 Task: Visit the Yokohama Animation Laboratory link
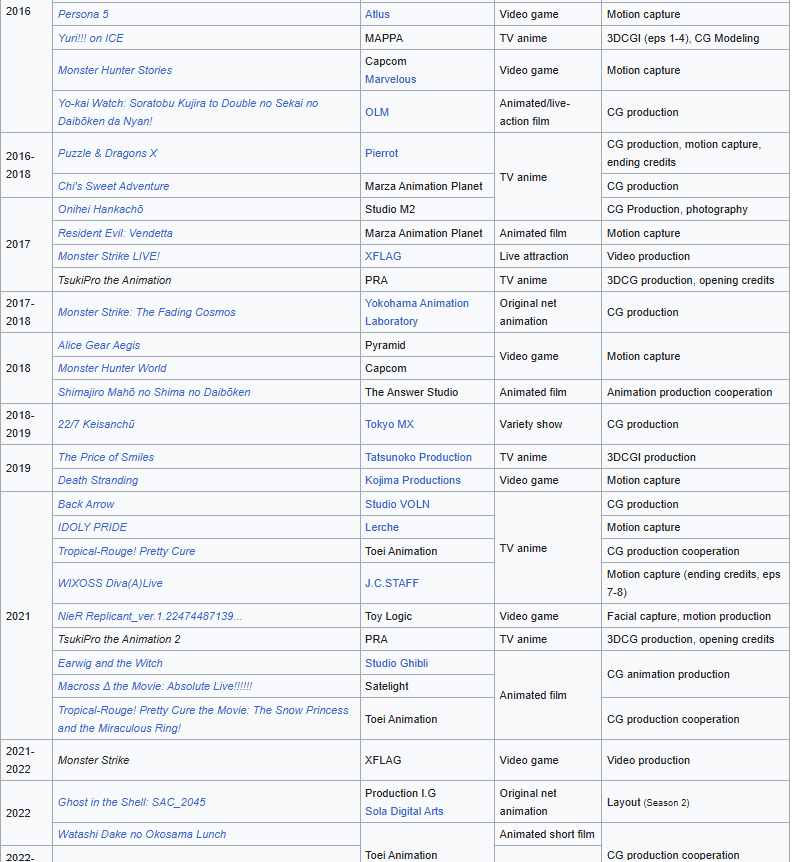(417, 312)
